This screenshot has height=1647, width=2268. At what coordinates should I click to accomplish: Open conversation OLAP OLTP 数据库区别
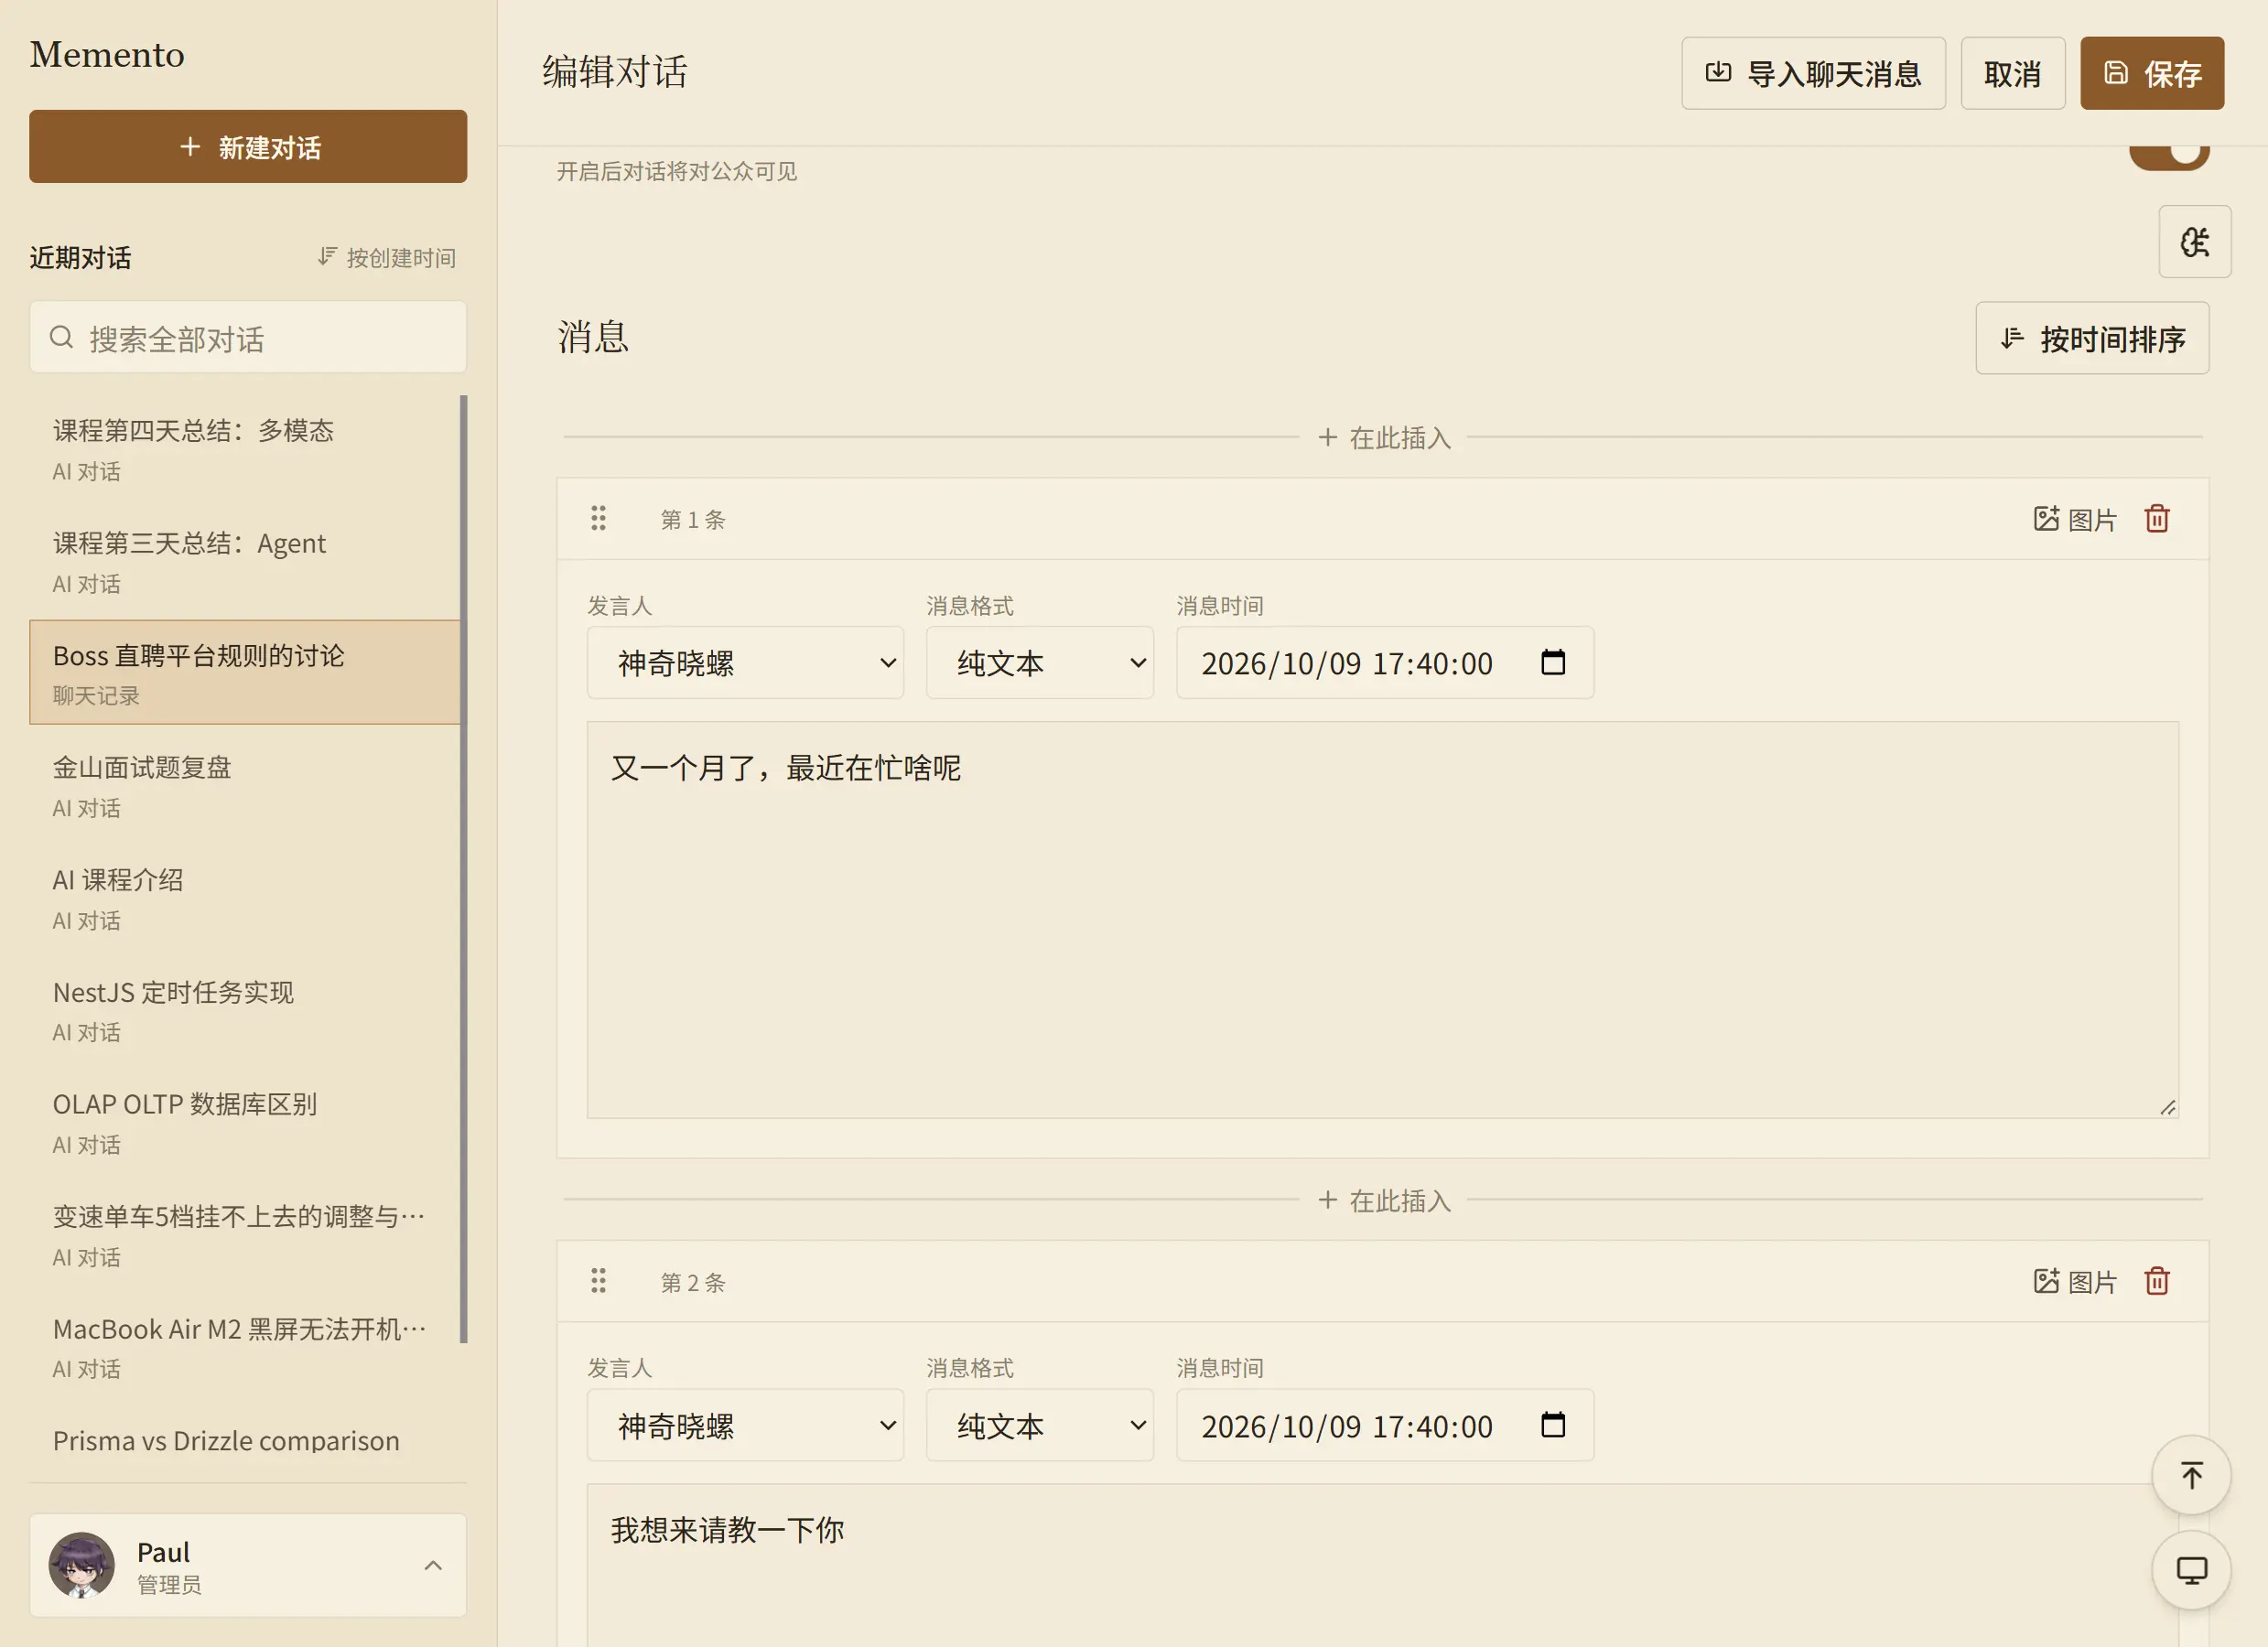[244, 1122]
